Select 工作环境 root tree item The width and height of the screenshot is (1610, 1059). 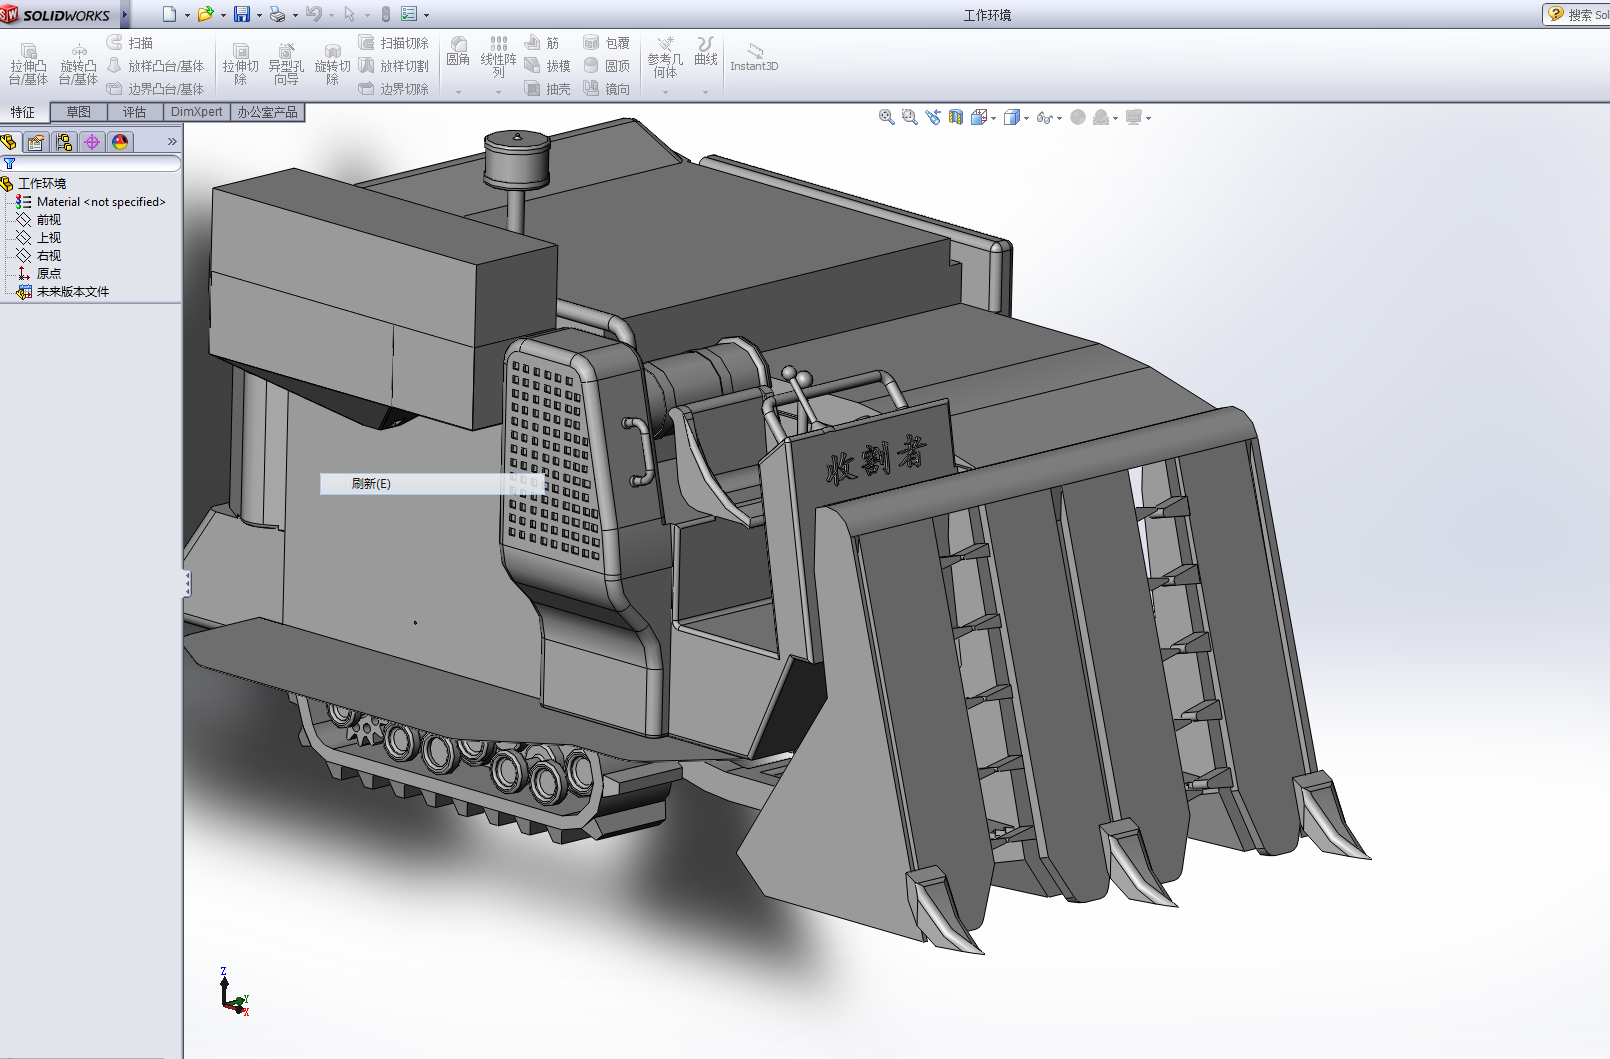34,183
